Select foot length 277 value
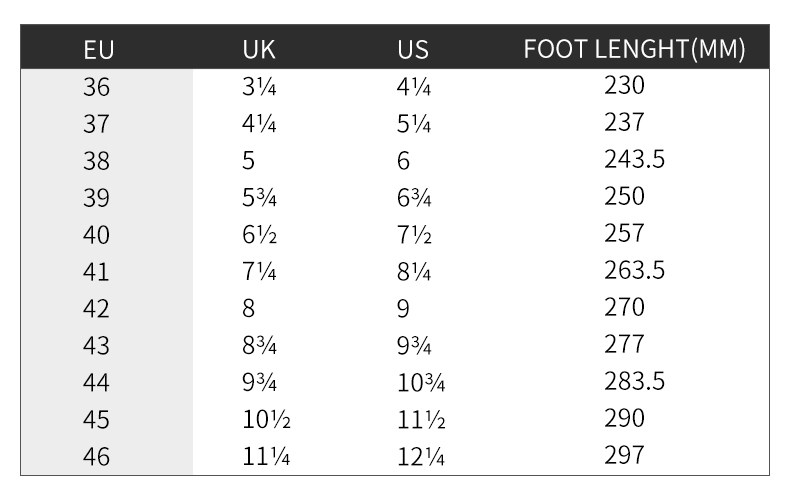Image resolution: width=790 pixels, height=500 pixels. tap(624, 344)
